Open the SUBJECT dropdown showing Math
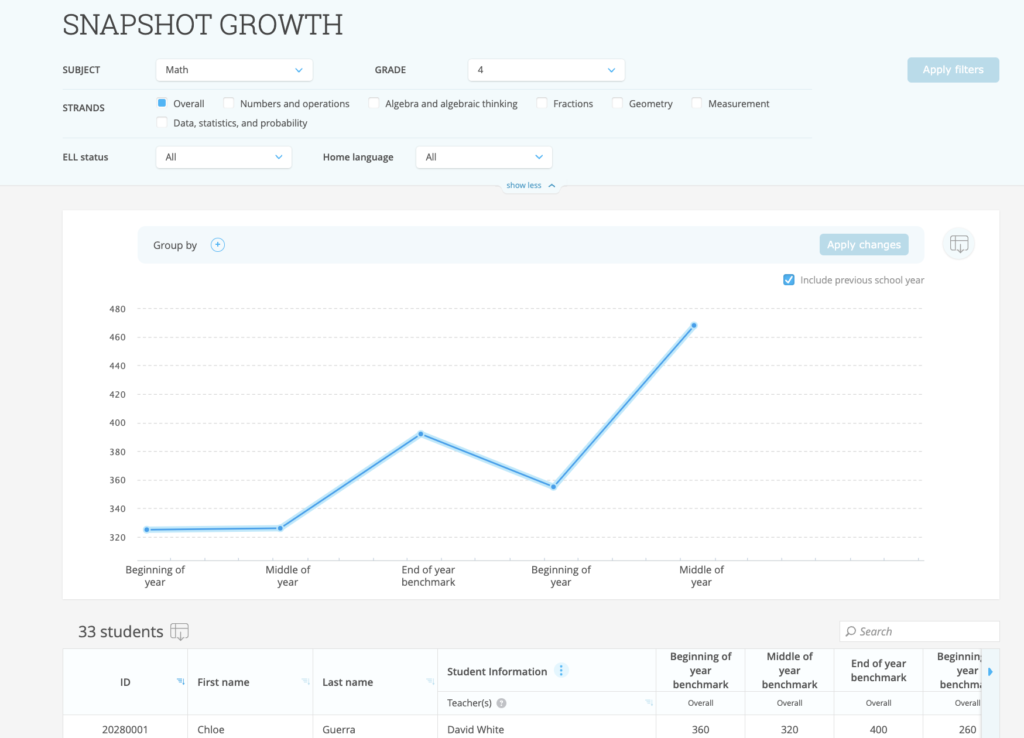This screenshot has width=1024, height=738. pyautogui.click(x=233, y=70)
